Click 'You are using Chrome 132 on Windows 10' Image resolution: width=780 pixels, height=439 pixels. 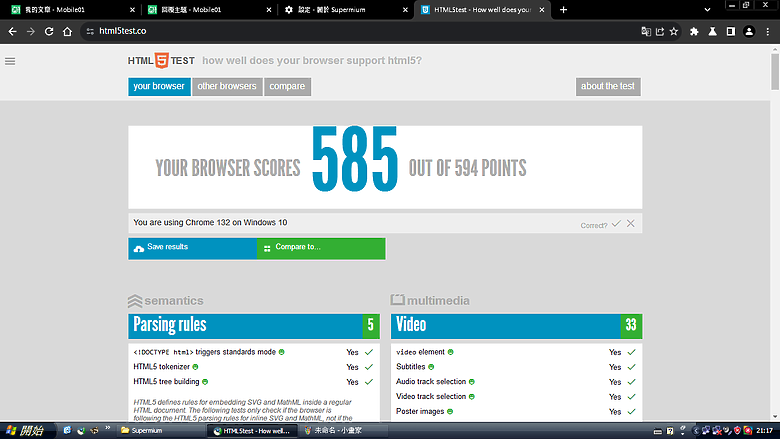pyautogui.click(x=210, y=223)
